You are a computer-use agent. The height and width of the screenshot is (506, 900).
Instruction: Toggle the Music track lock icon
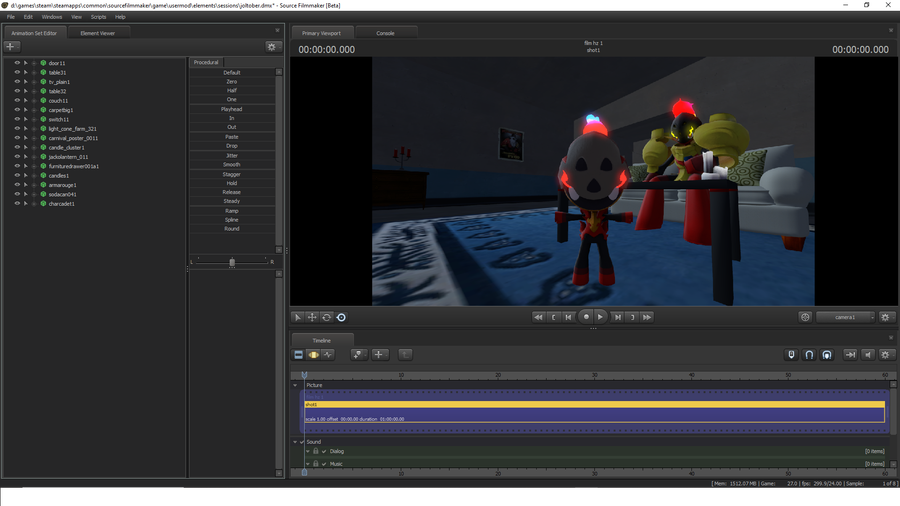coord(316,464)
